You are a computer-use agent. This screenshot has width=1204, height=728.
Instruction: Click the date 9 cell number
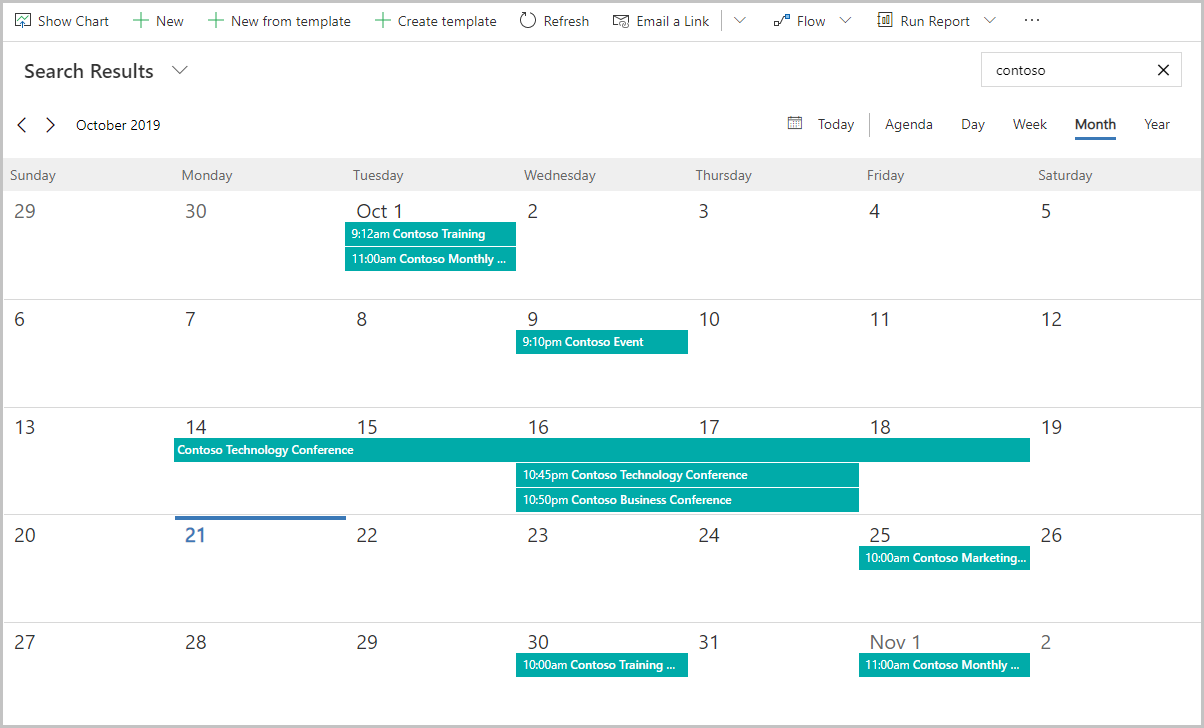point(533,319)
